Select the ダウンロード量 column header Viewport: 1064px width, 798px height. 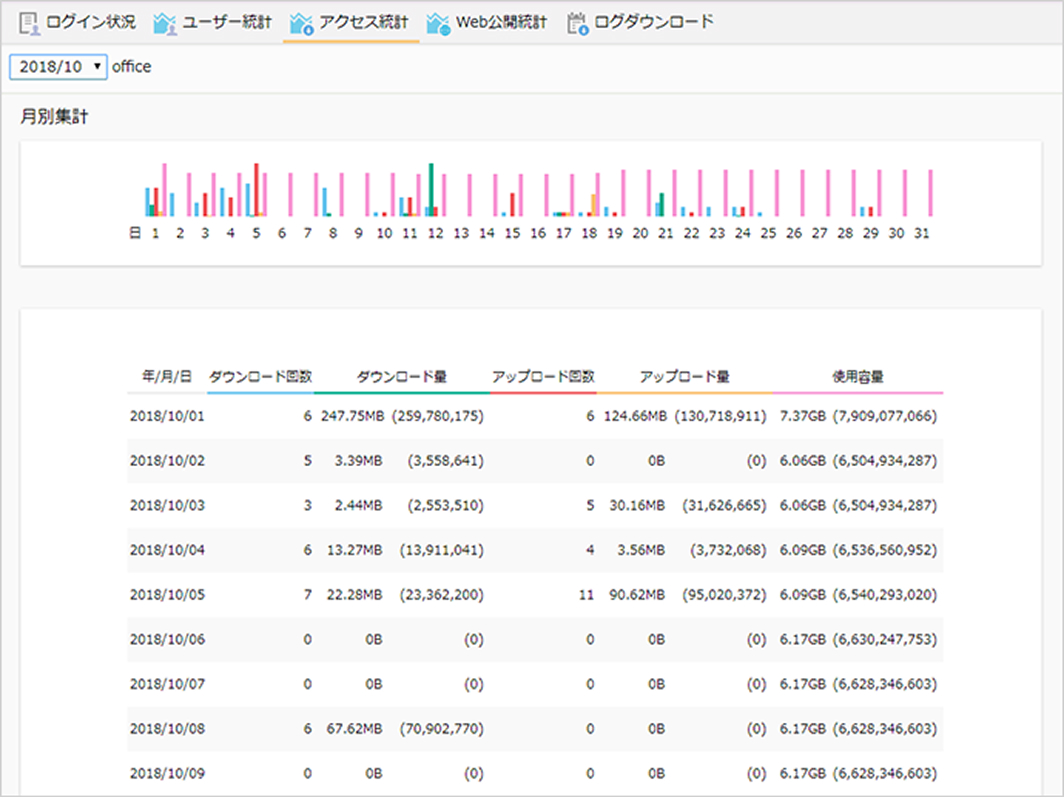401,377
